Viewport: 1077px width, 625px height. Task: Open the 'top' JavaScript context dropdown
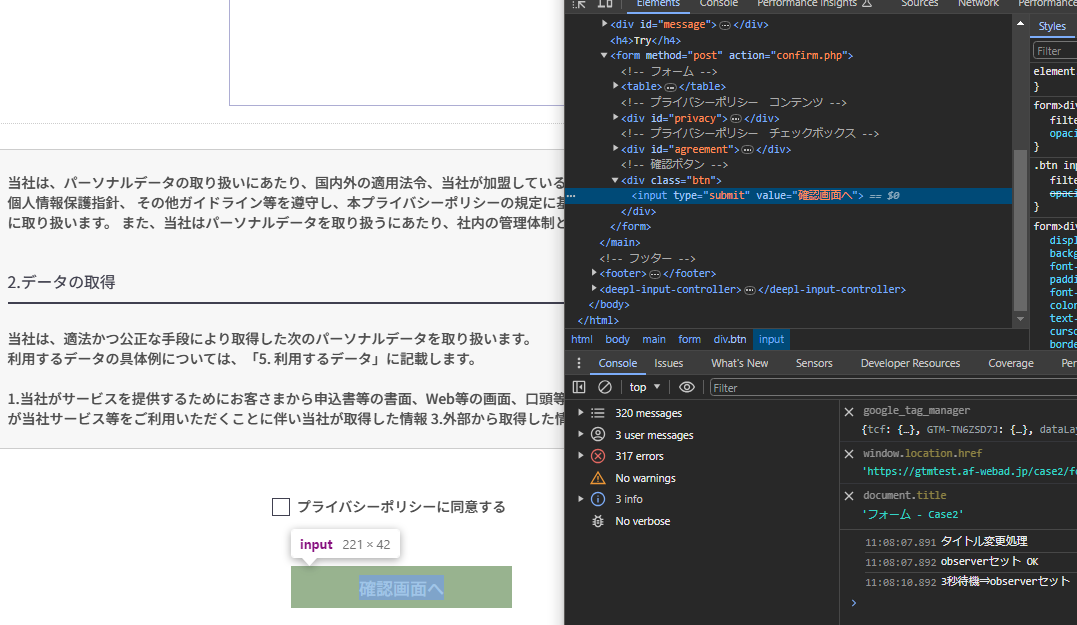click(x=645, y=387)
